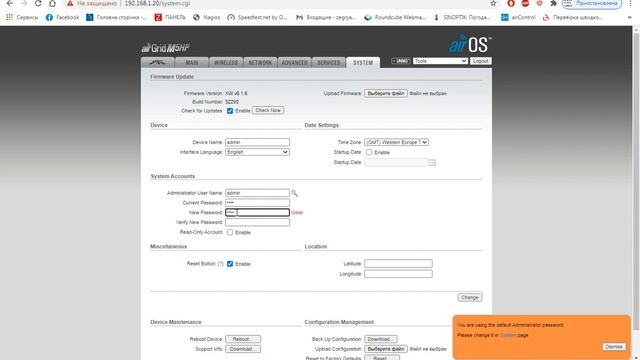Screen dimensions: 640x360
Task: Open the ПАНЕЛЬ bookmark
Action: pos(170,18)
